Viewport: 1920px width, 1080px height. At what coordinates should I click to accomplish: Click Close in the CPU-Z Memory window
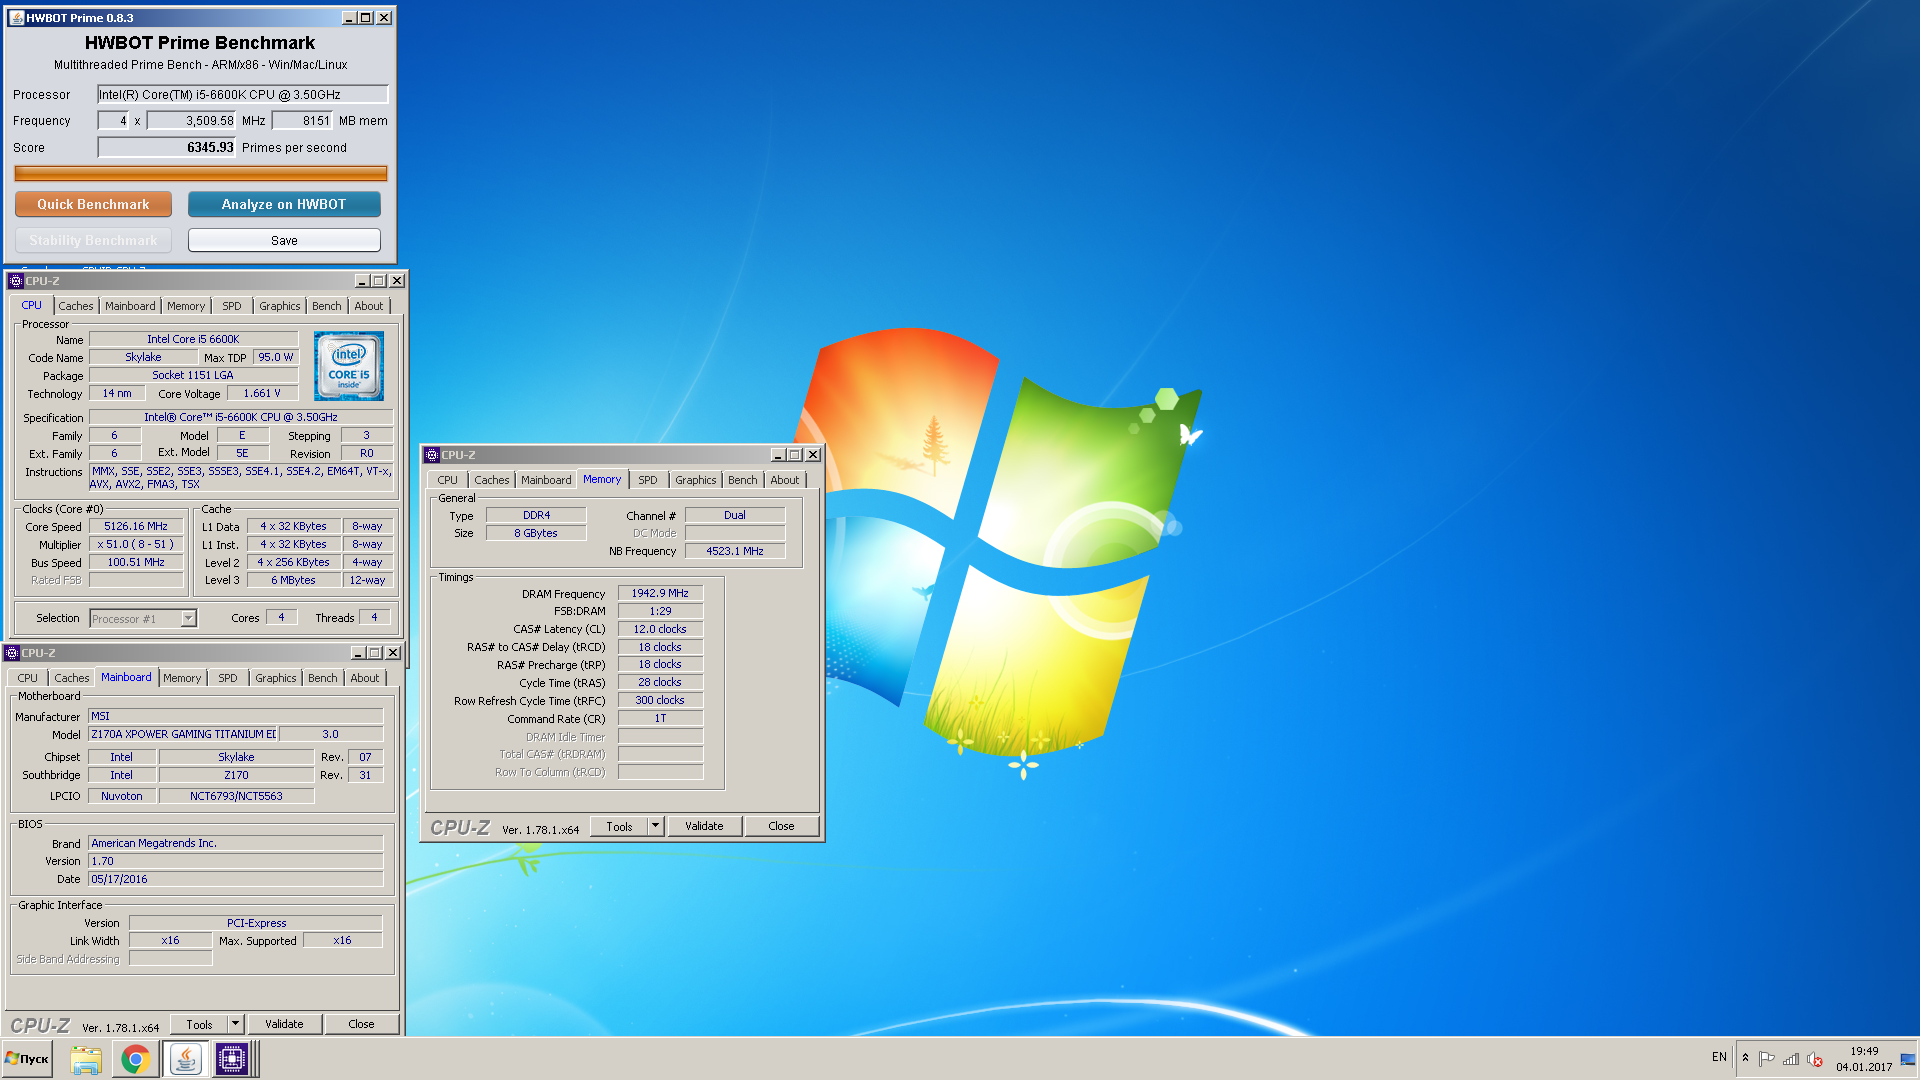tap(781, 826)
